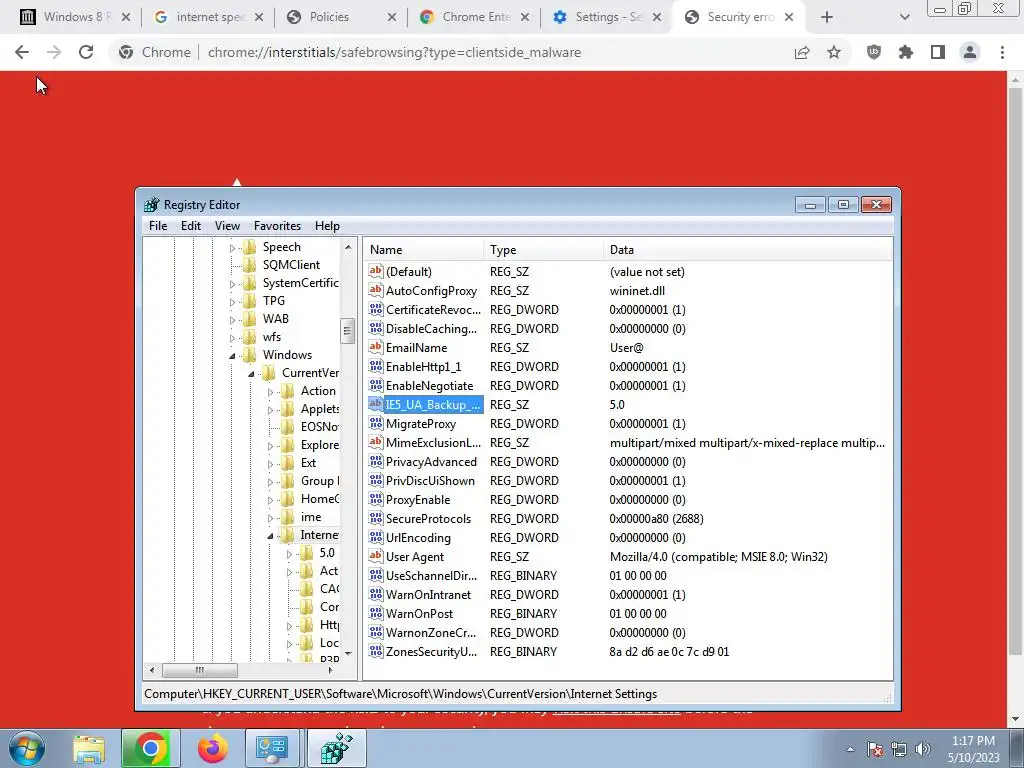Viewport: 1024px width, 768px height.
Task: Open the uBlock shield extension icon
Action: pyautogui.click(x=874, y=52)
